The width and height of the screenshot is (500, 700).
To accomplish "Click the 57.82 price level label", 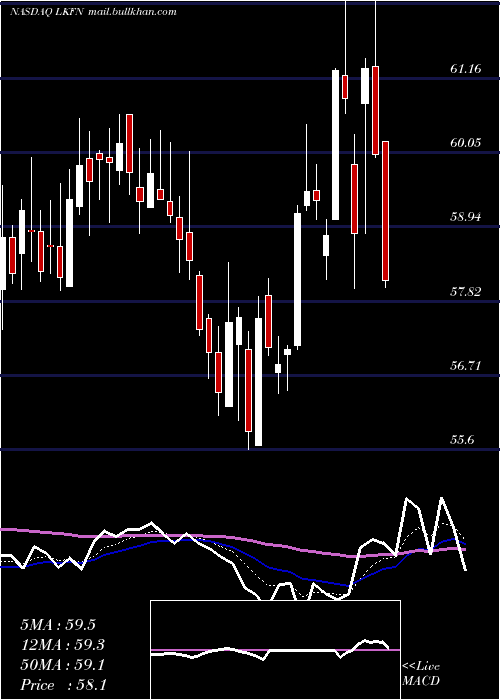I will click(466, 292).
